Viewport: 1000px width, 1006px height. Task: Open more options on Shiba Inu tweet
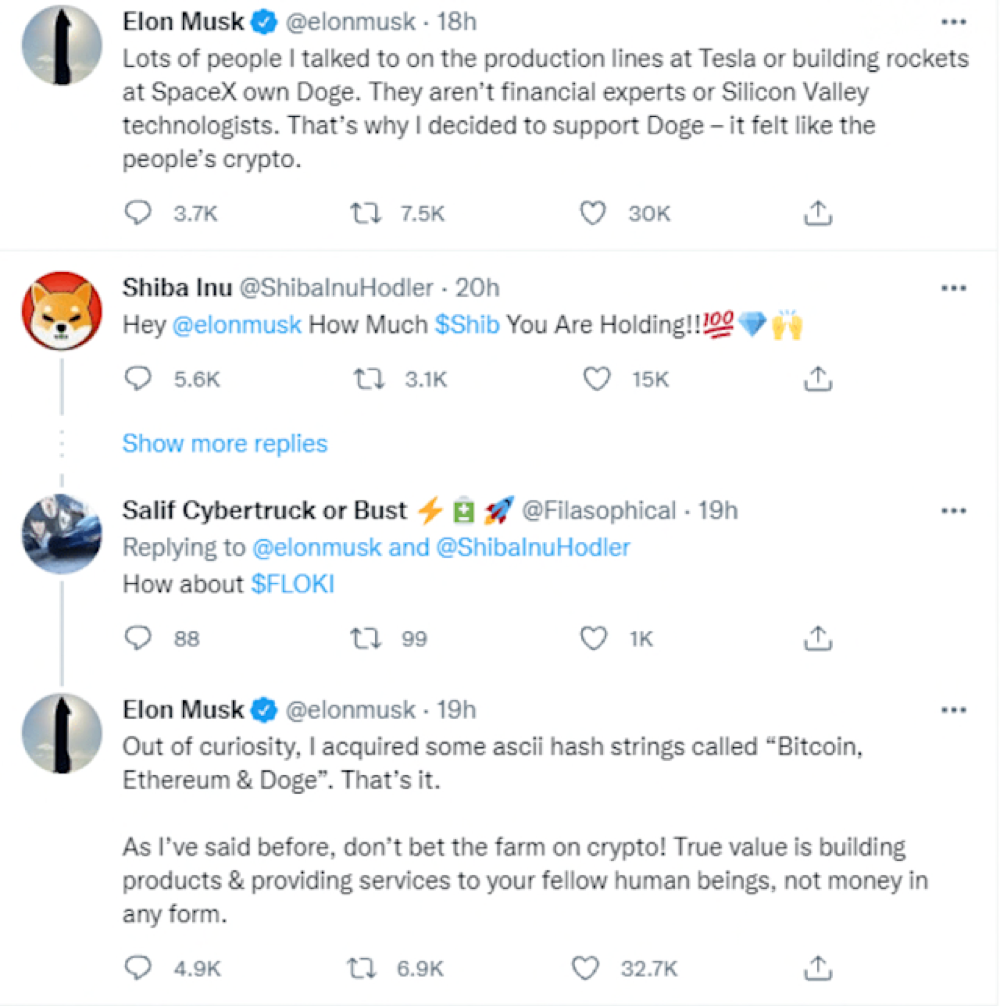point(954,288)
